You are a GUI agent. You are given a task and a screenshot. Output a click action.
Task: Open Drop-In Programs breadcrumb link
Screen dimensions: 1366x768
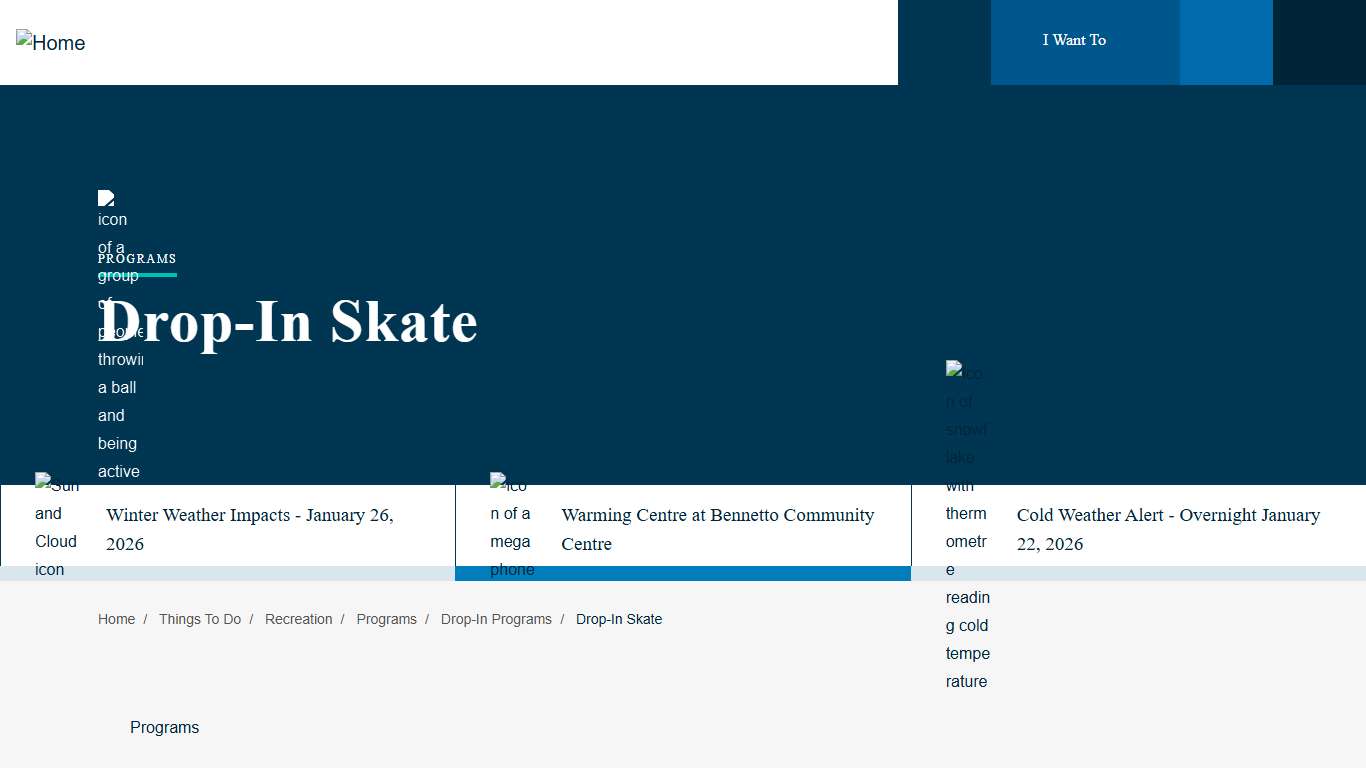(496, 619)
